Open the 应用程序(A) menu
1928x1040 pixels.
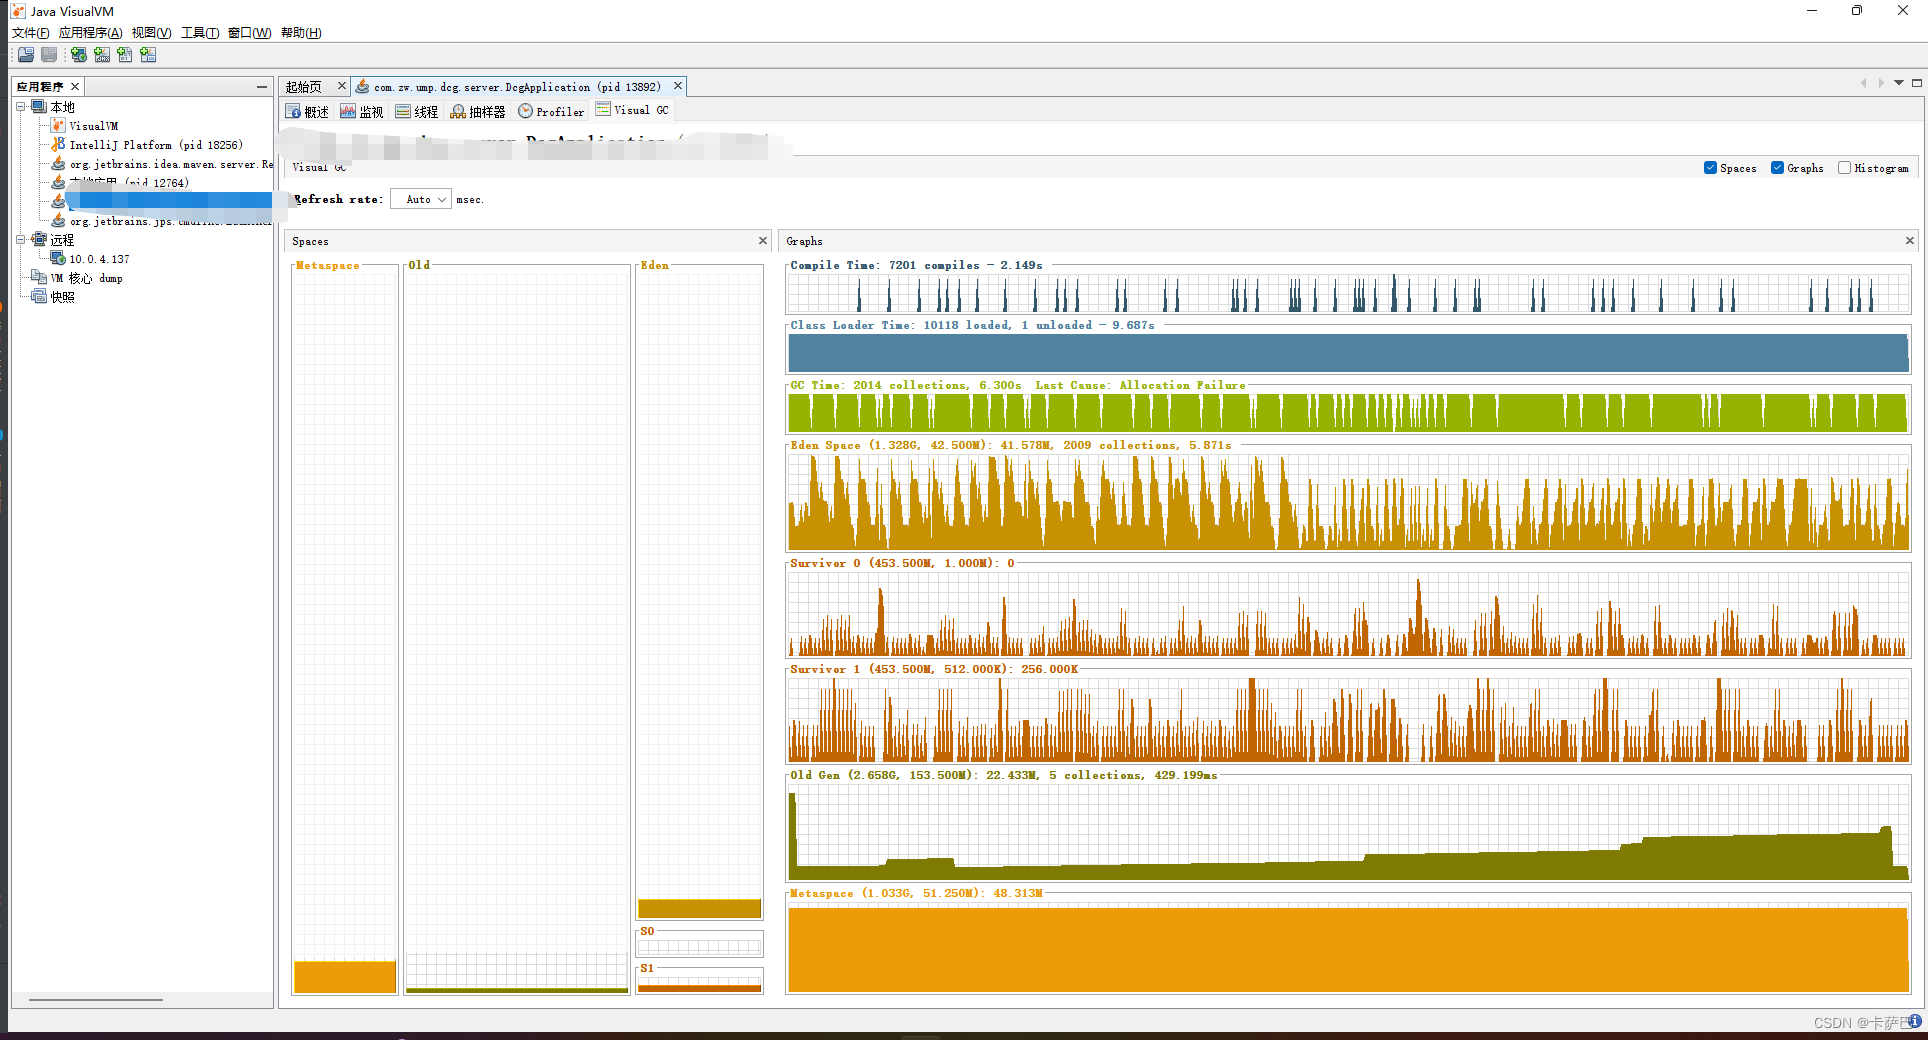pos(91,33)
